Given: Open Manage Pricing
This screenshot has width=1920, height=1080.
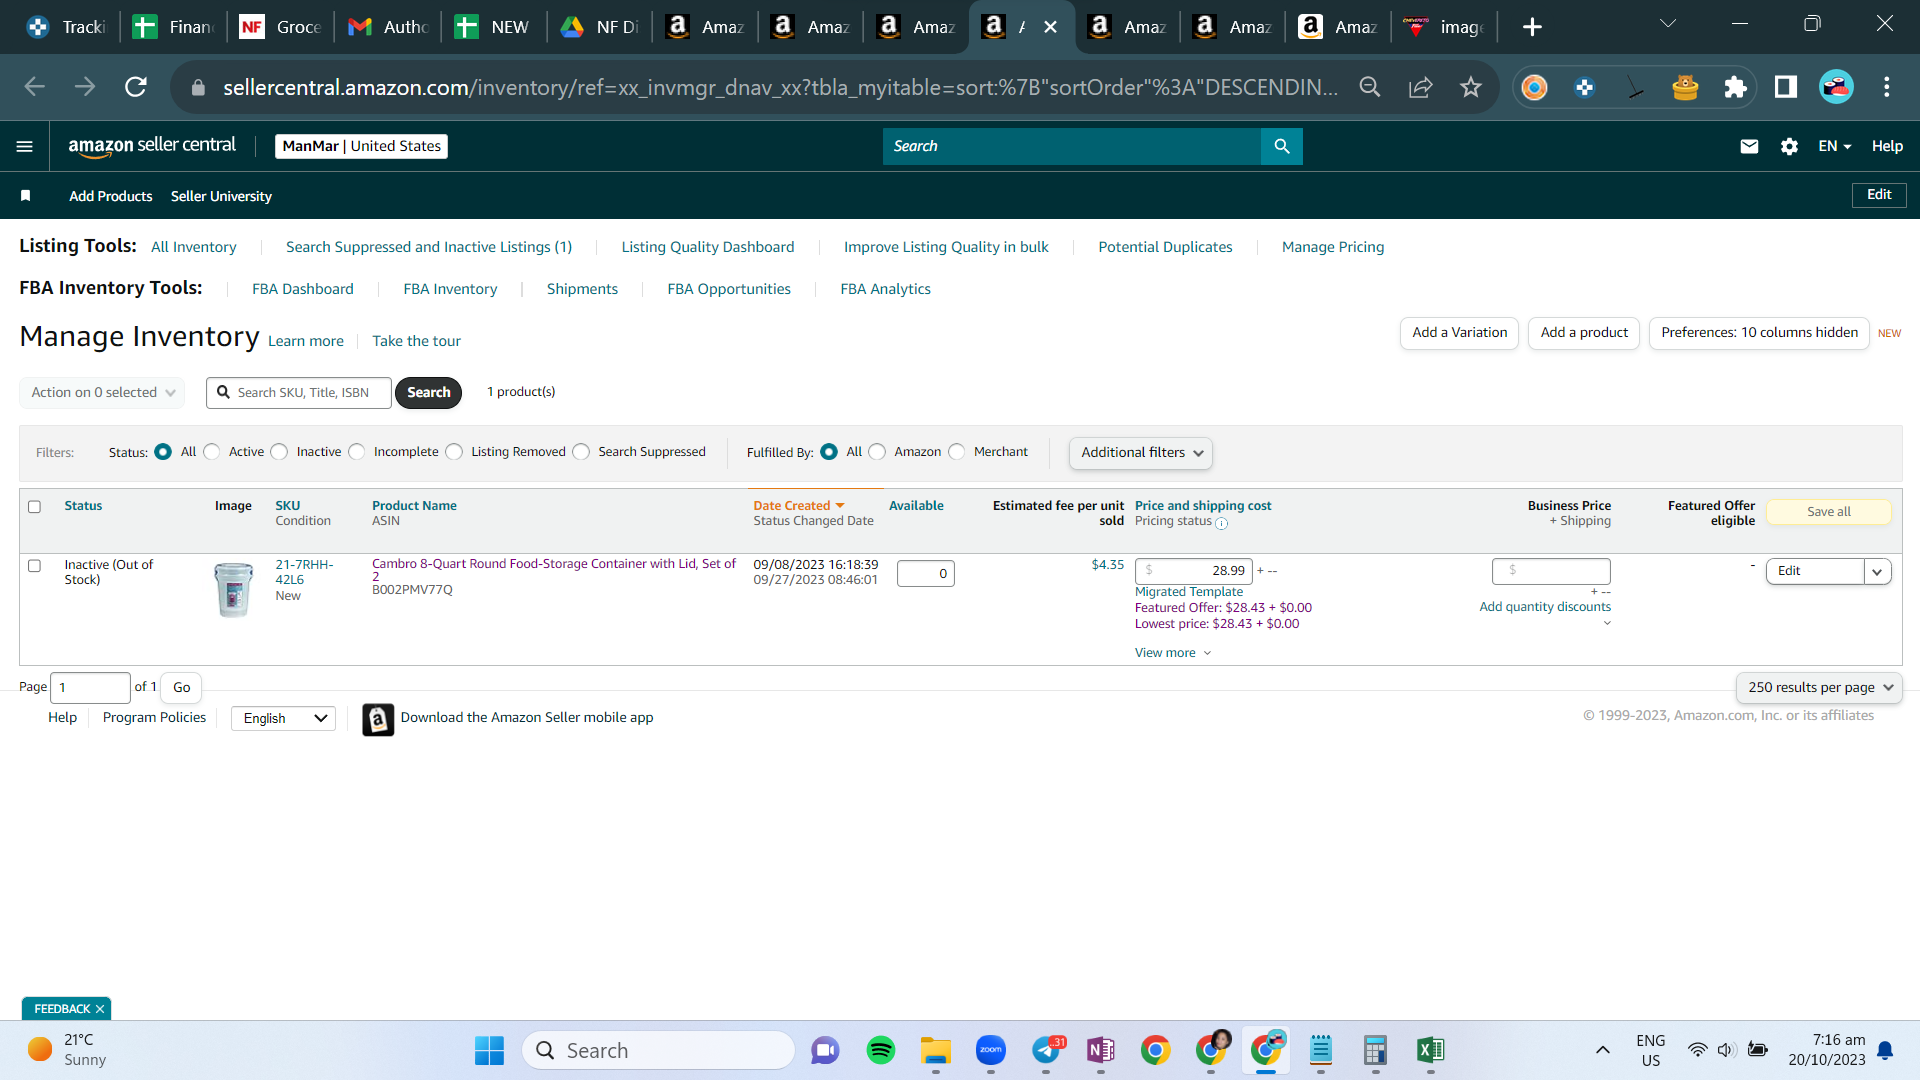Looking at the screenshot, I should [x=1333, y=247].
